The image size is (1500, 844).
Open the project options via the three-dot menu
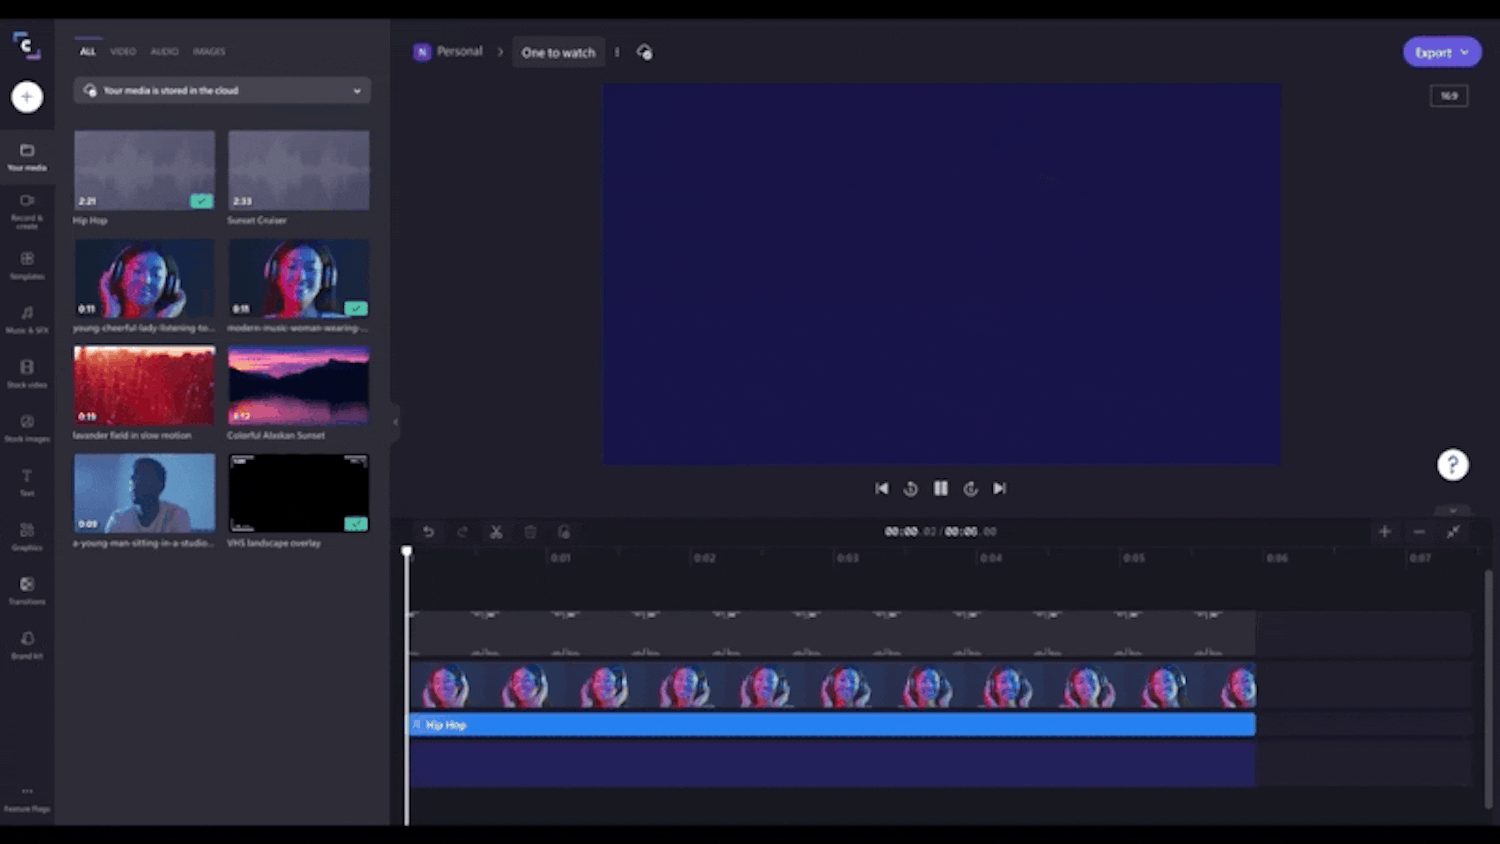click(x=617, y=52)
